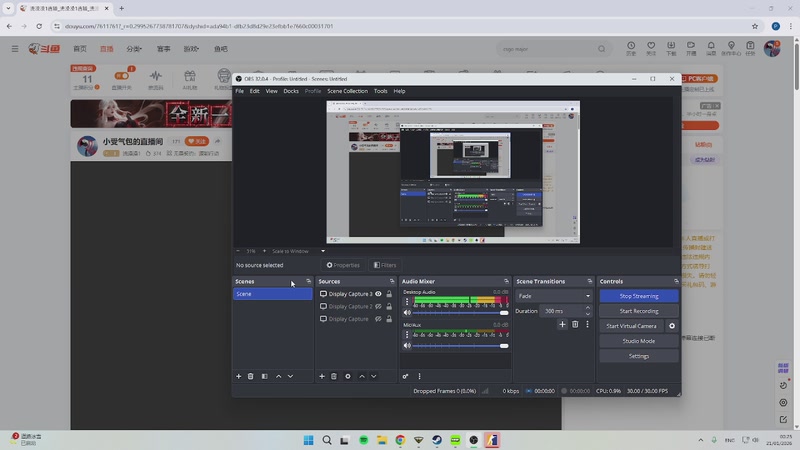
Task: Open the Scene Collection menu
Action: pos(347,91)
